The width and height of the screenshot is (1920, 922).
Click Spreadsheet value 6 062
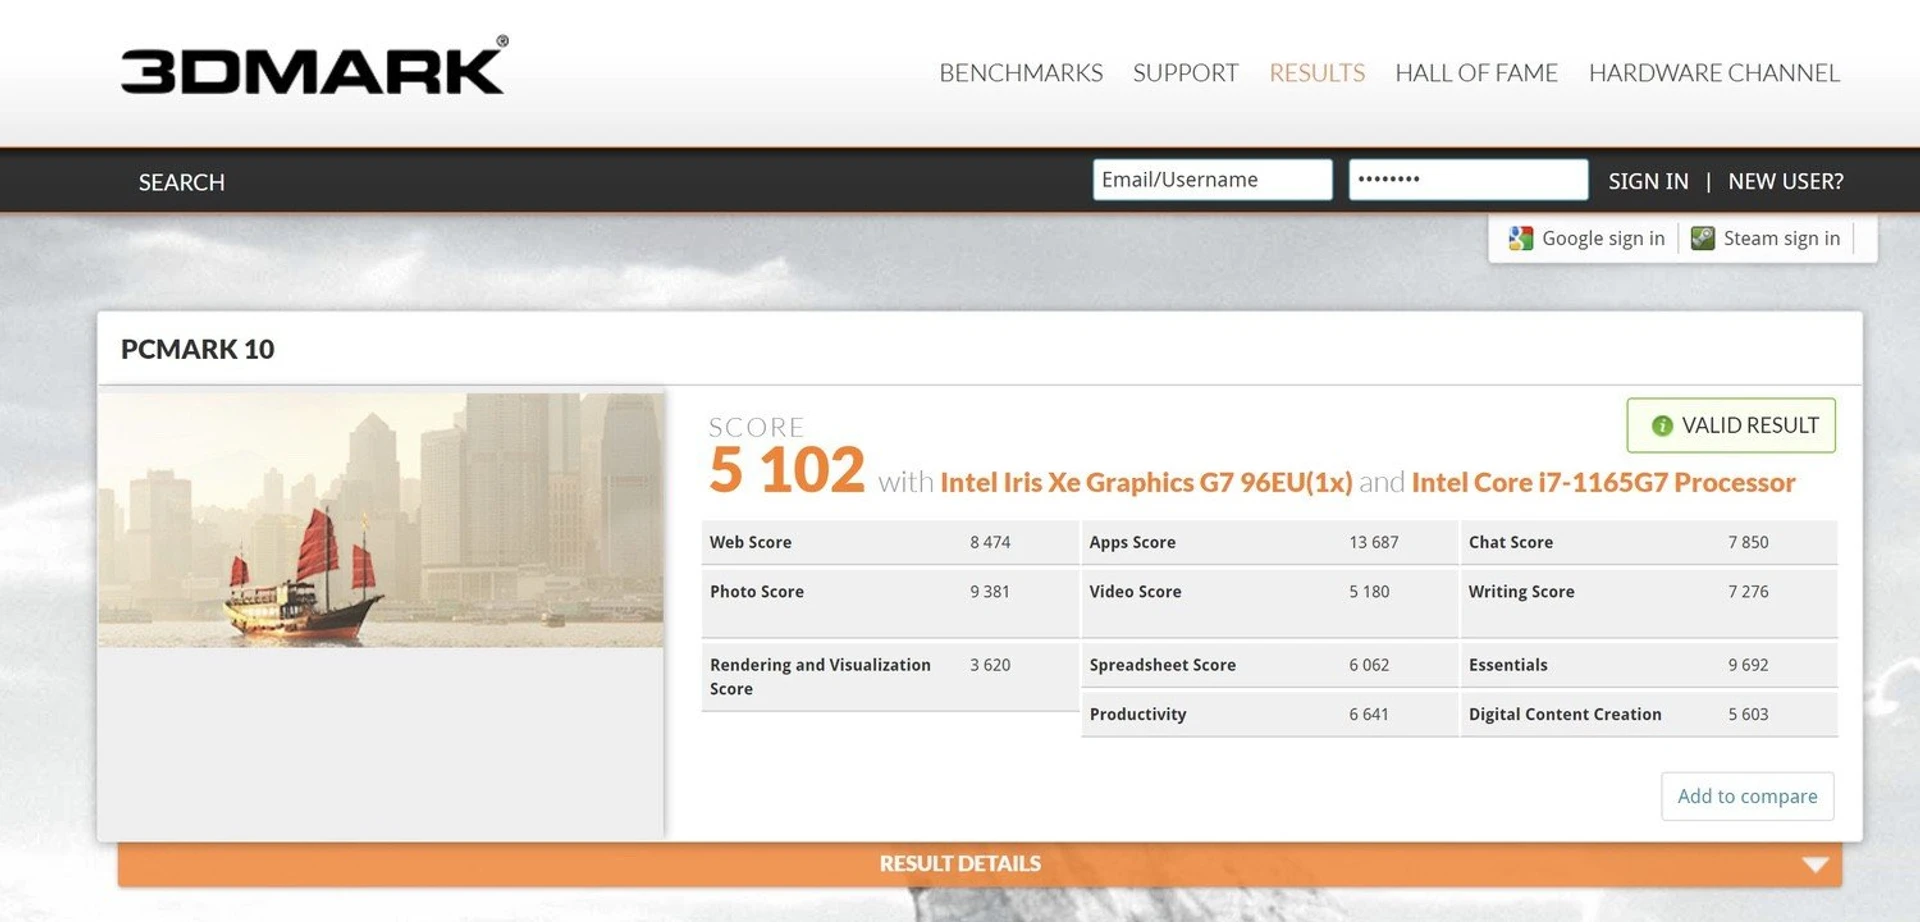(x=1369, y=665)
